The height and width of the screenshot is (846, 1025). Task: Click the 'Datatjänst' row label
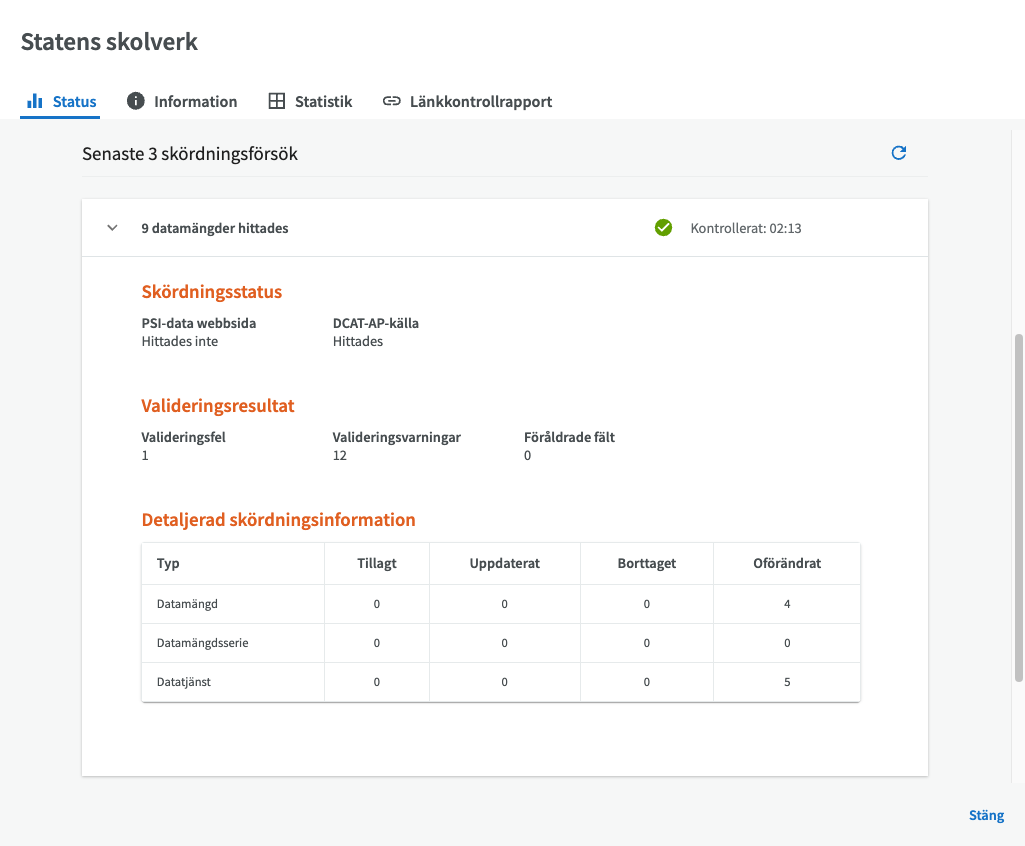click(184, 682)
